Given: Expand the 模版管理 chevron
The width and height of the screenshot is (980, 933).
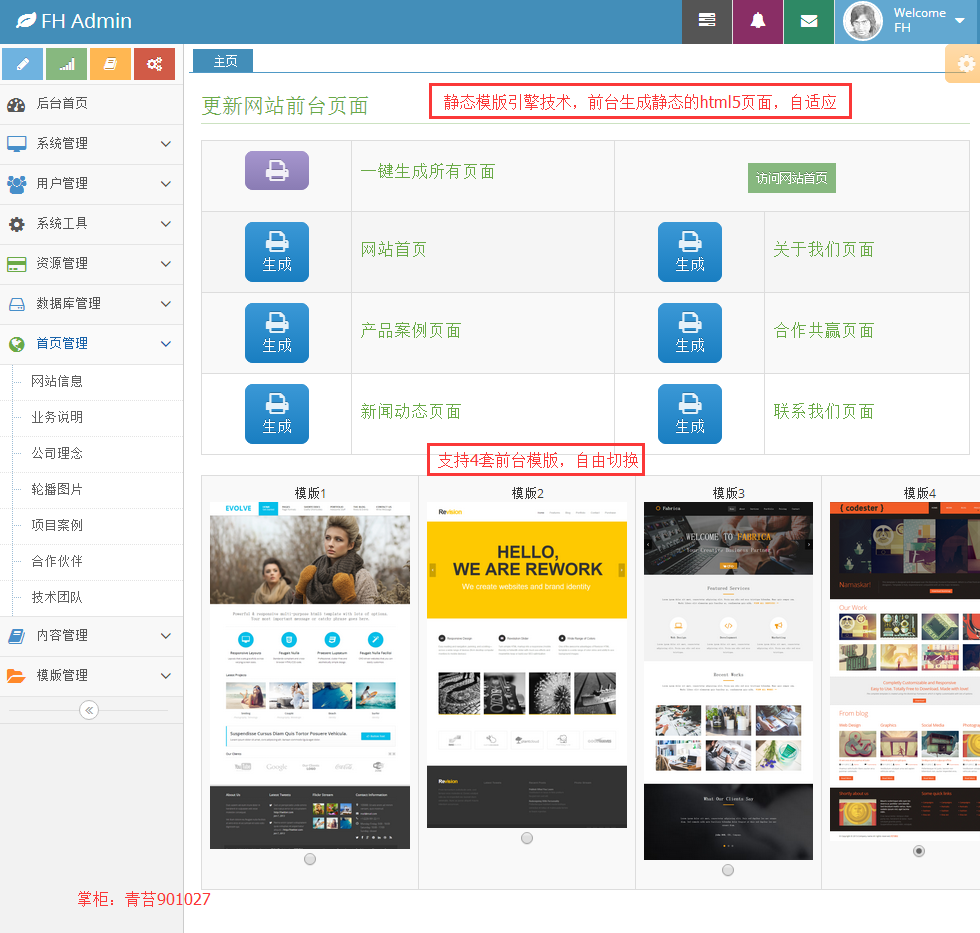Looking at the screenshot, I should pos(166,676).
